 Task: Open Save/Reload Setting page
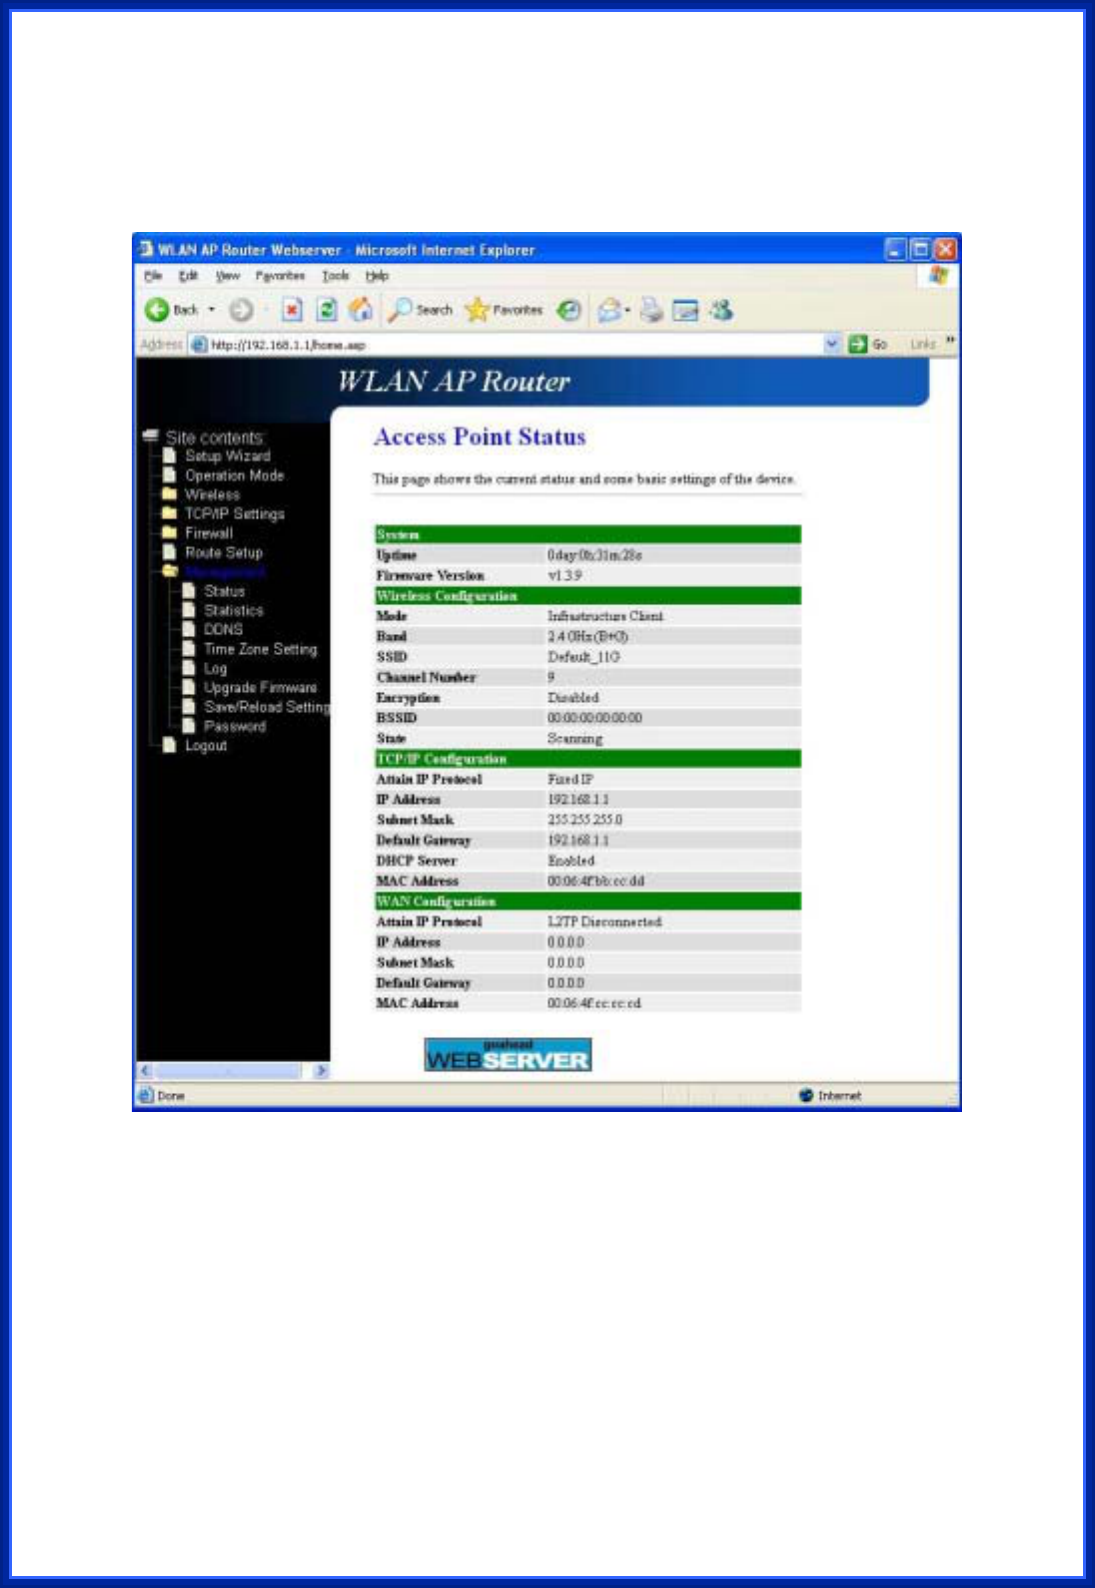click(x=266, y=707)
